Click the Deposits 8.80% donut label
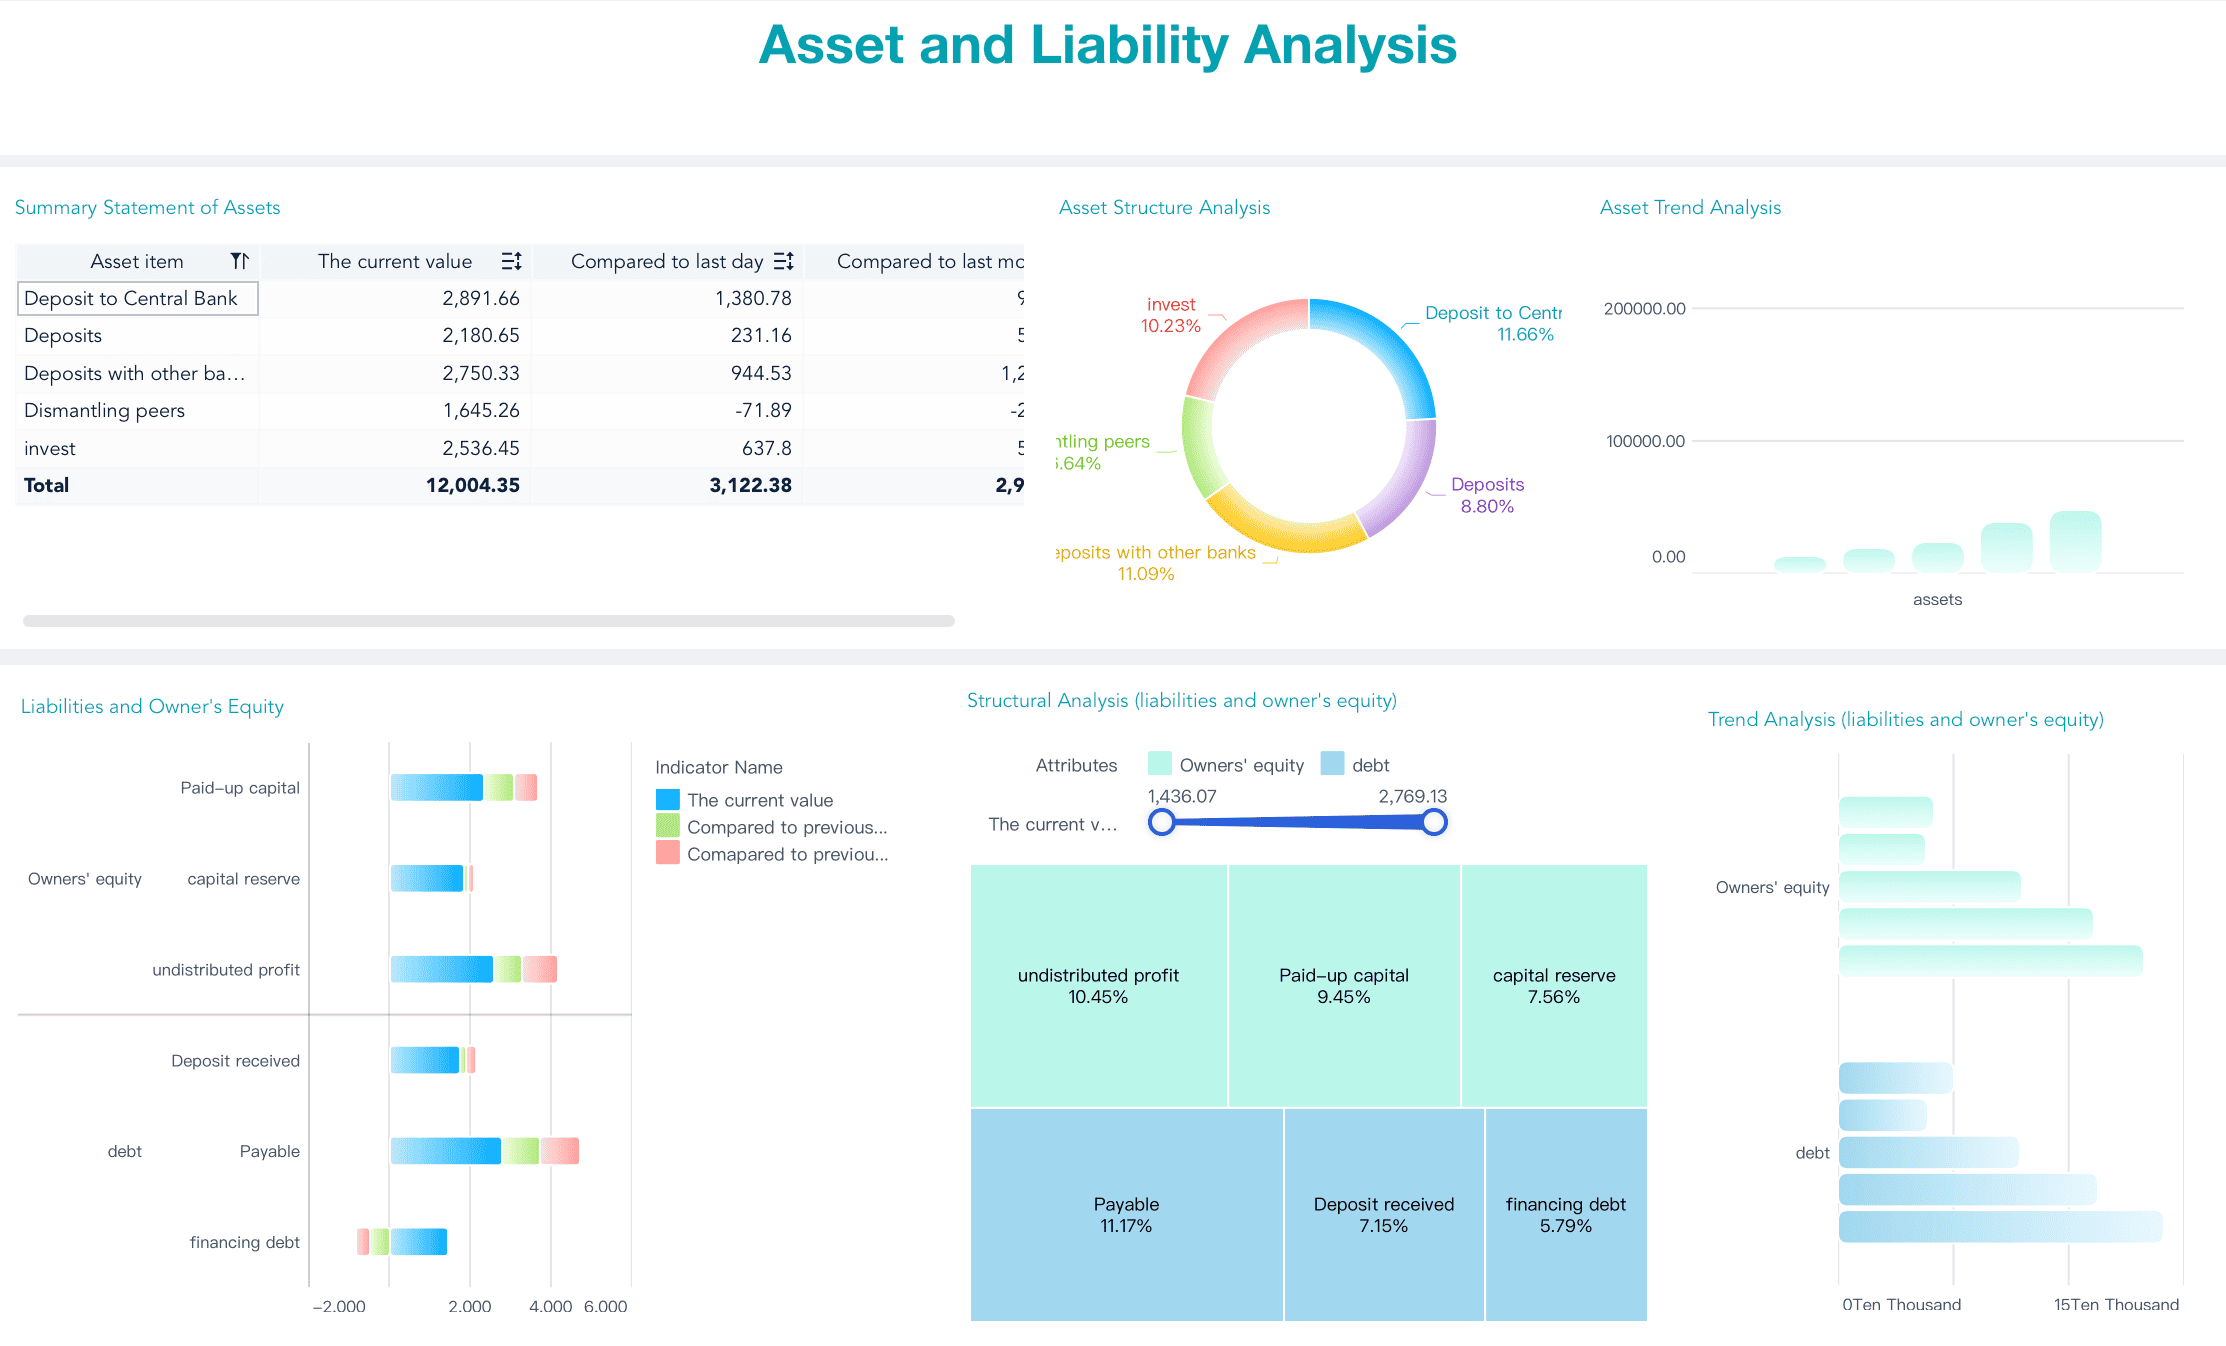 (1487, 495)
